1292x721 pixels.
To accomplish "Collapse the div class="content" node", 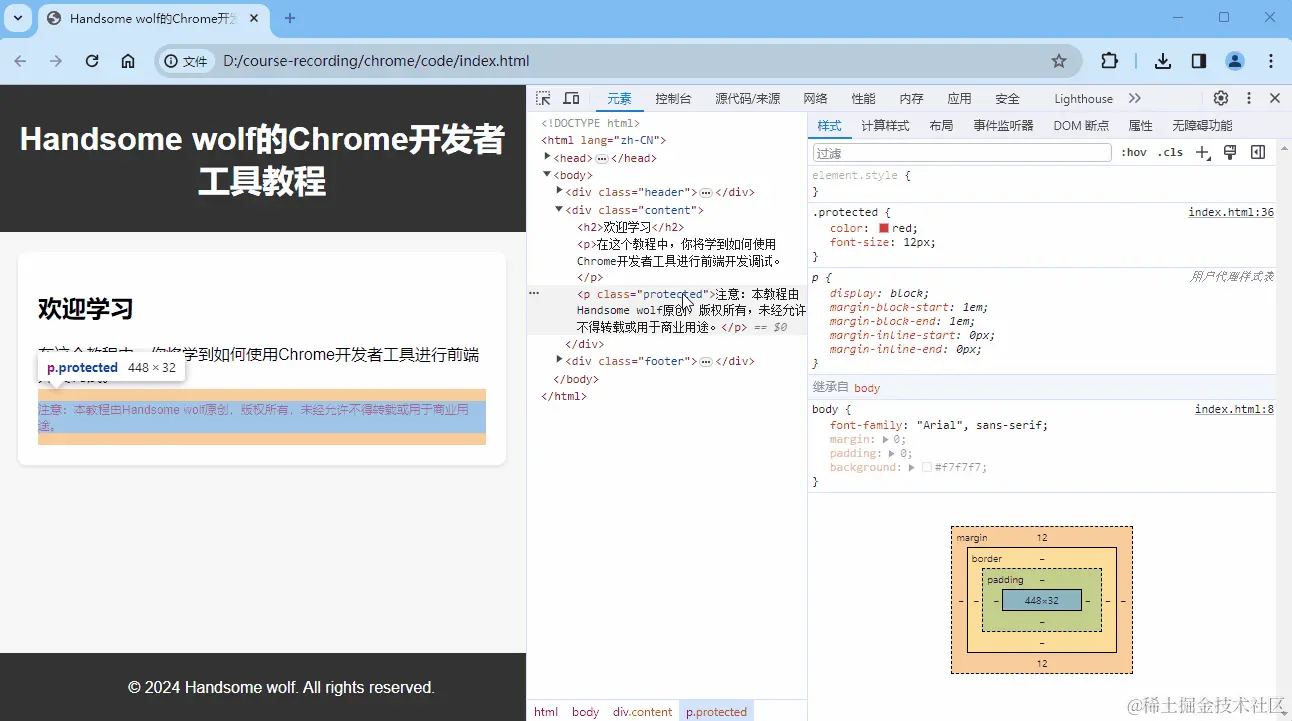I will coord(559,209).
